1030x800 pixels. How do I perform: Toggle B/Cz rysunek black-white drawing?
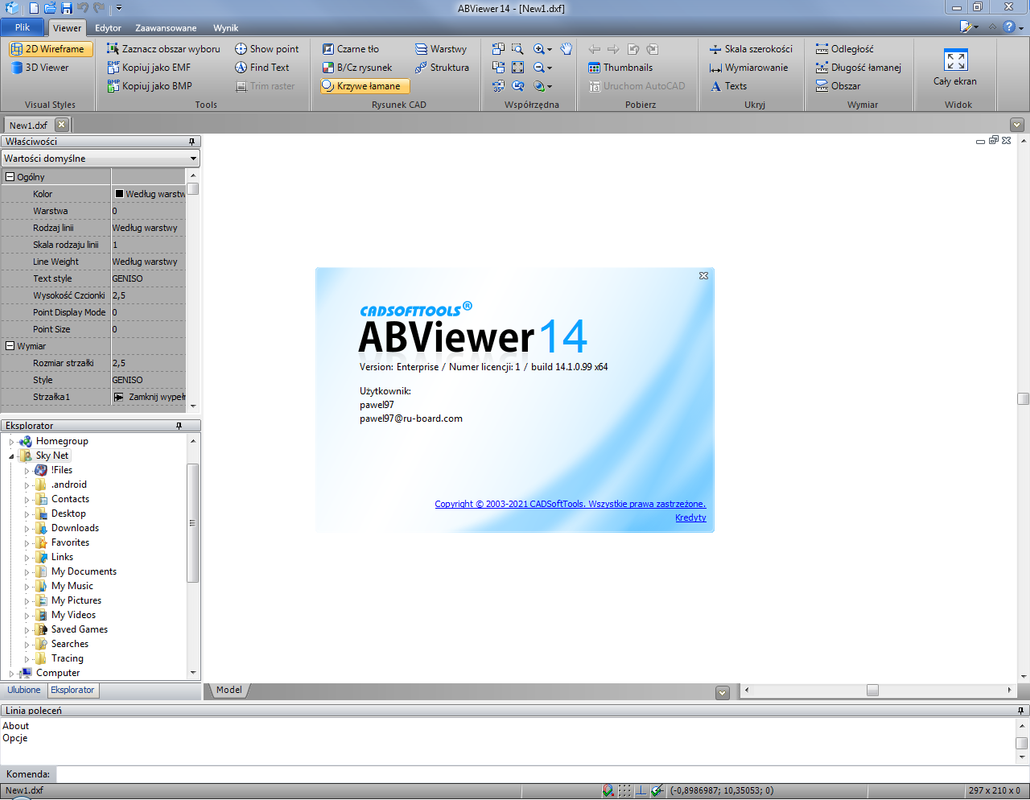tap(357, 67)
